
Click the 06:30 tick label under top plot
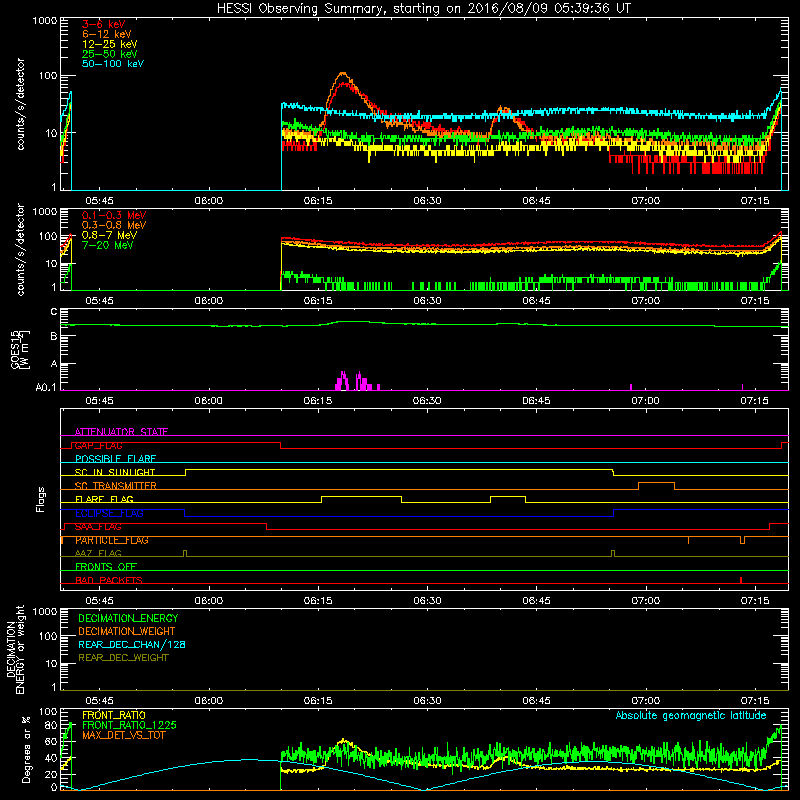(x=427, y=201)
